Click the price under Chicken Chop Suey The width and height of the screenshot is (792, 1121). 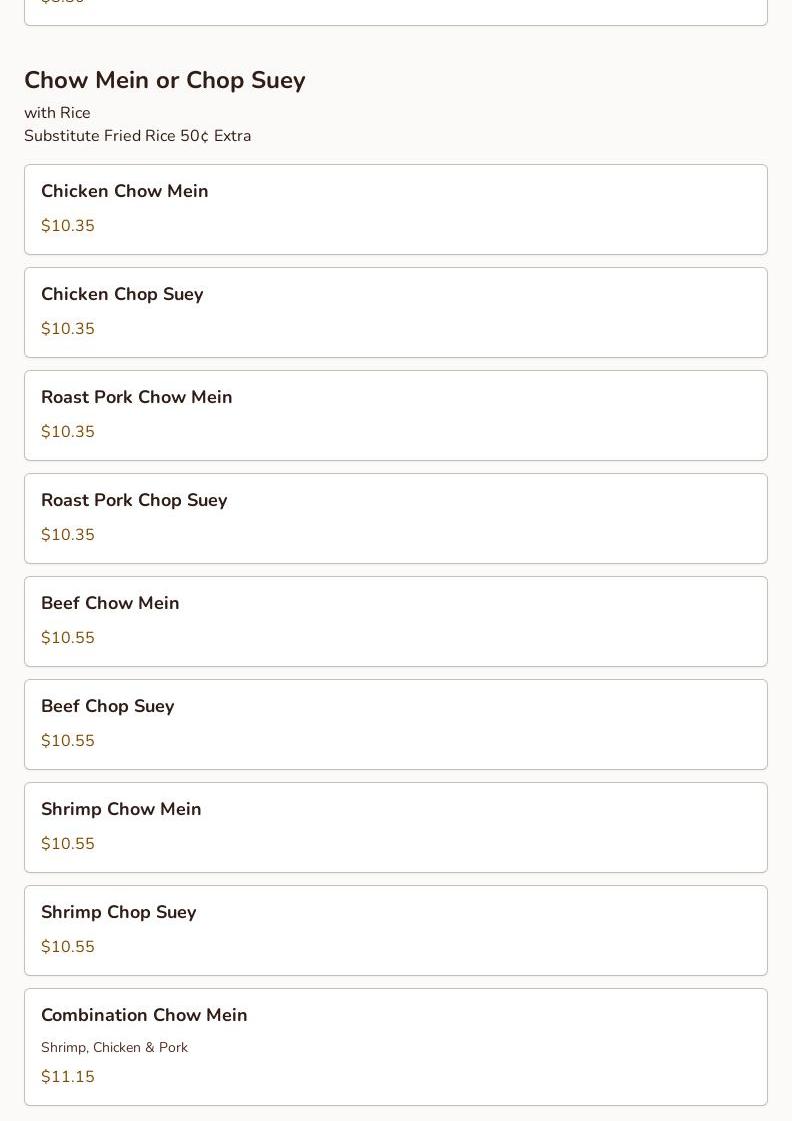(68, 329)
